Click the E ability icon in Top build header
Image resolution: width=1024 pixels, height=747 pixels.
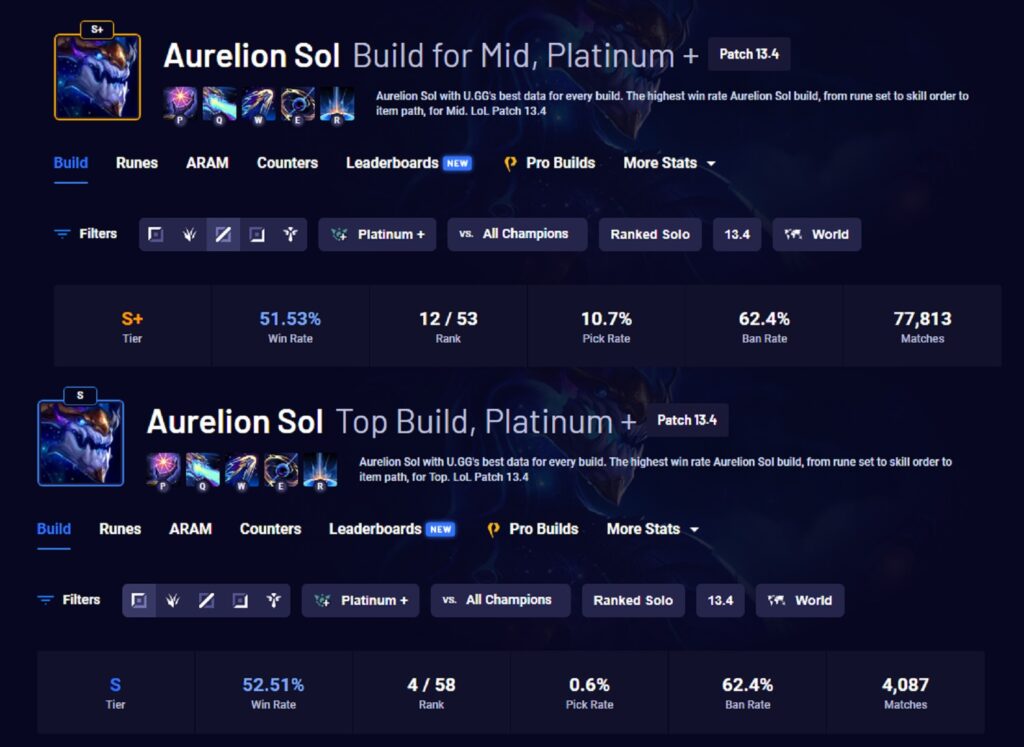coord(281,471)
